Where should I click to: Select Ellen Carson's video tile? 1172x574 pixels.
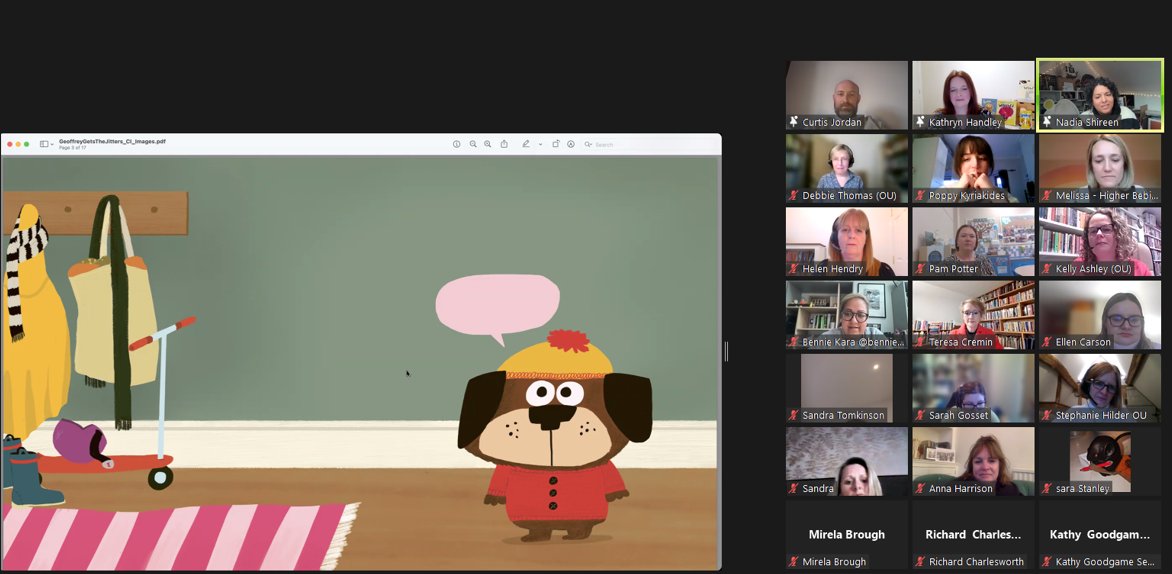click(x=1100, y=315)
